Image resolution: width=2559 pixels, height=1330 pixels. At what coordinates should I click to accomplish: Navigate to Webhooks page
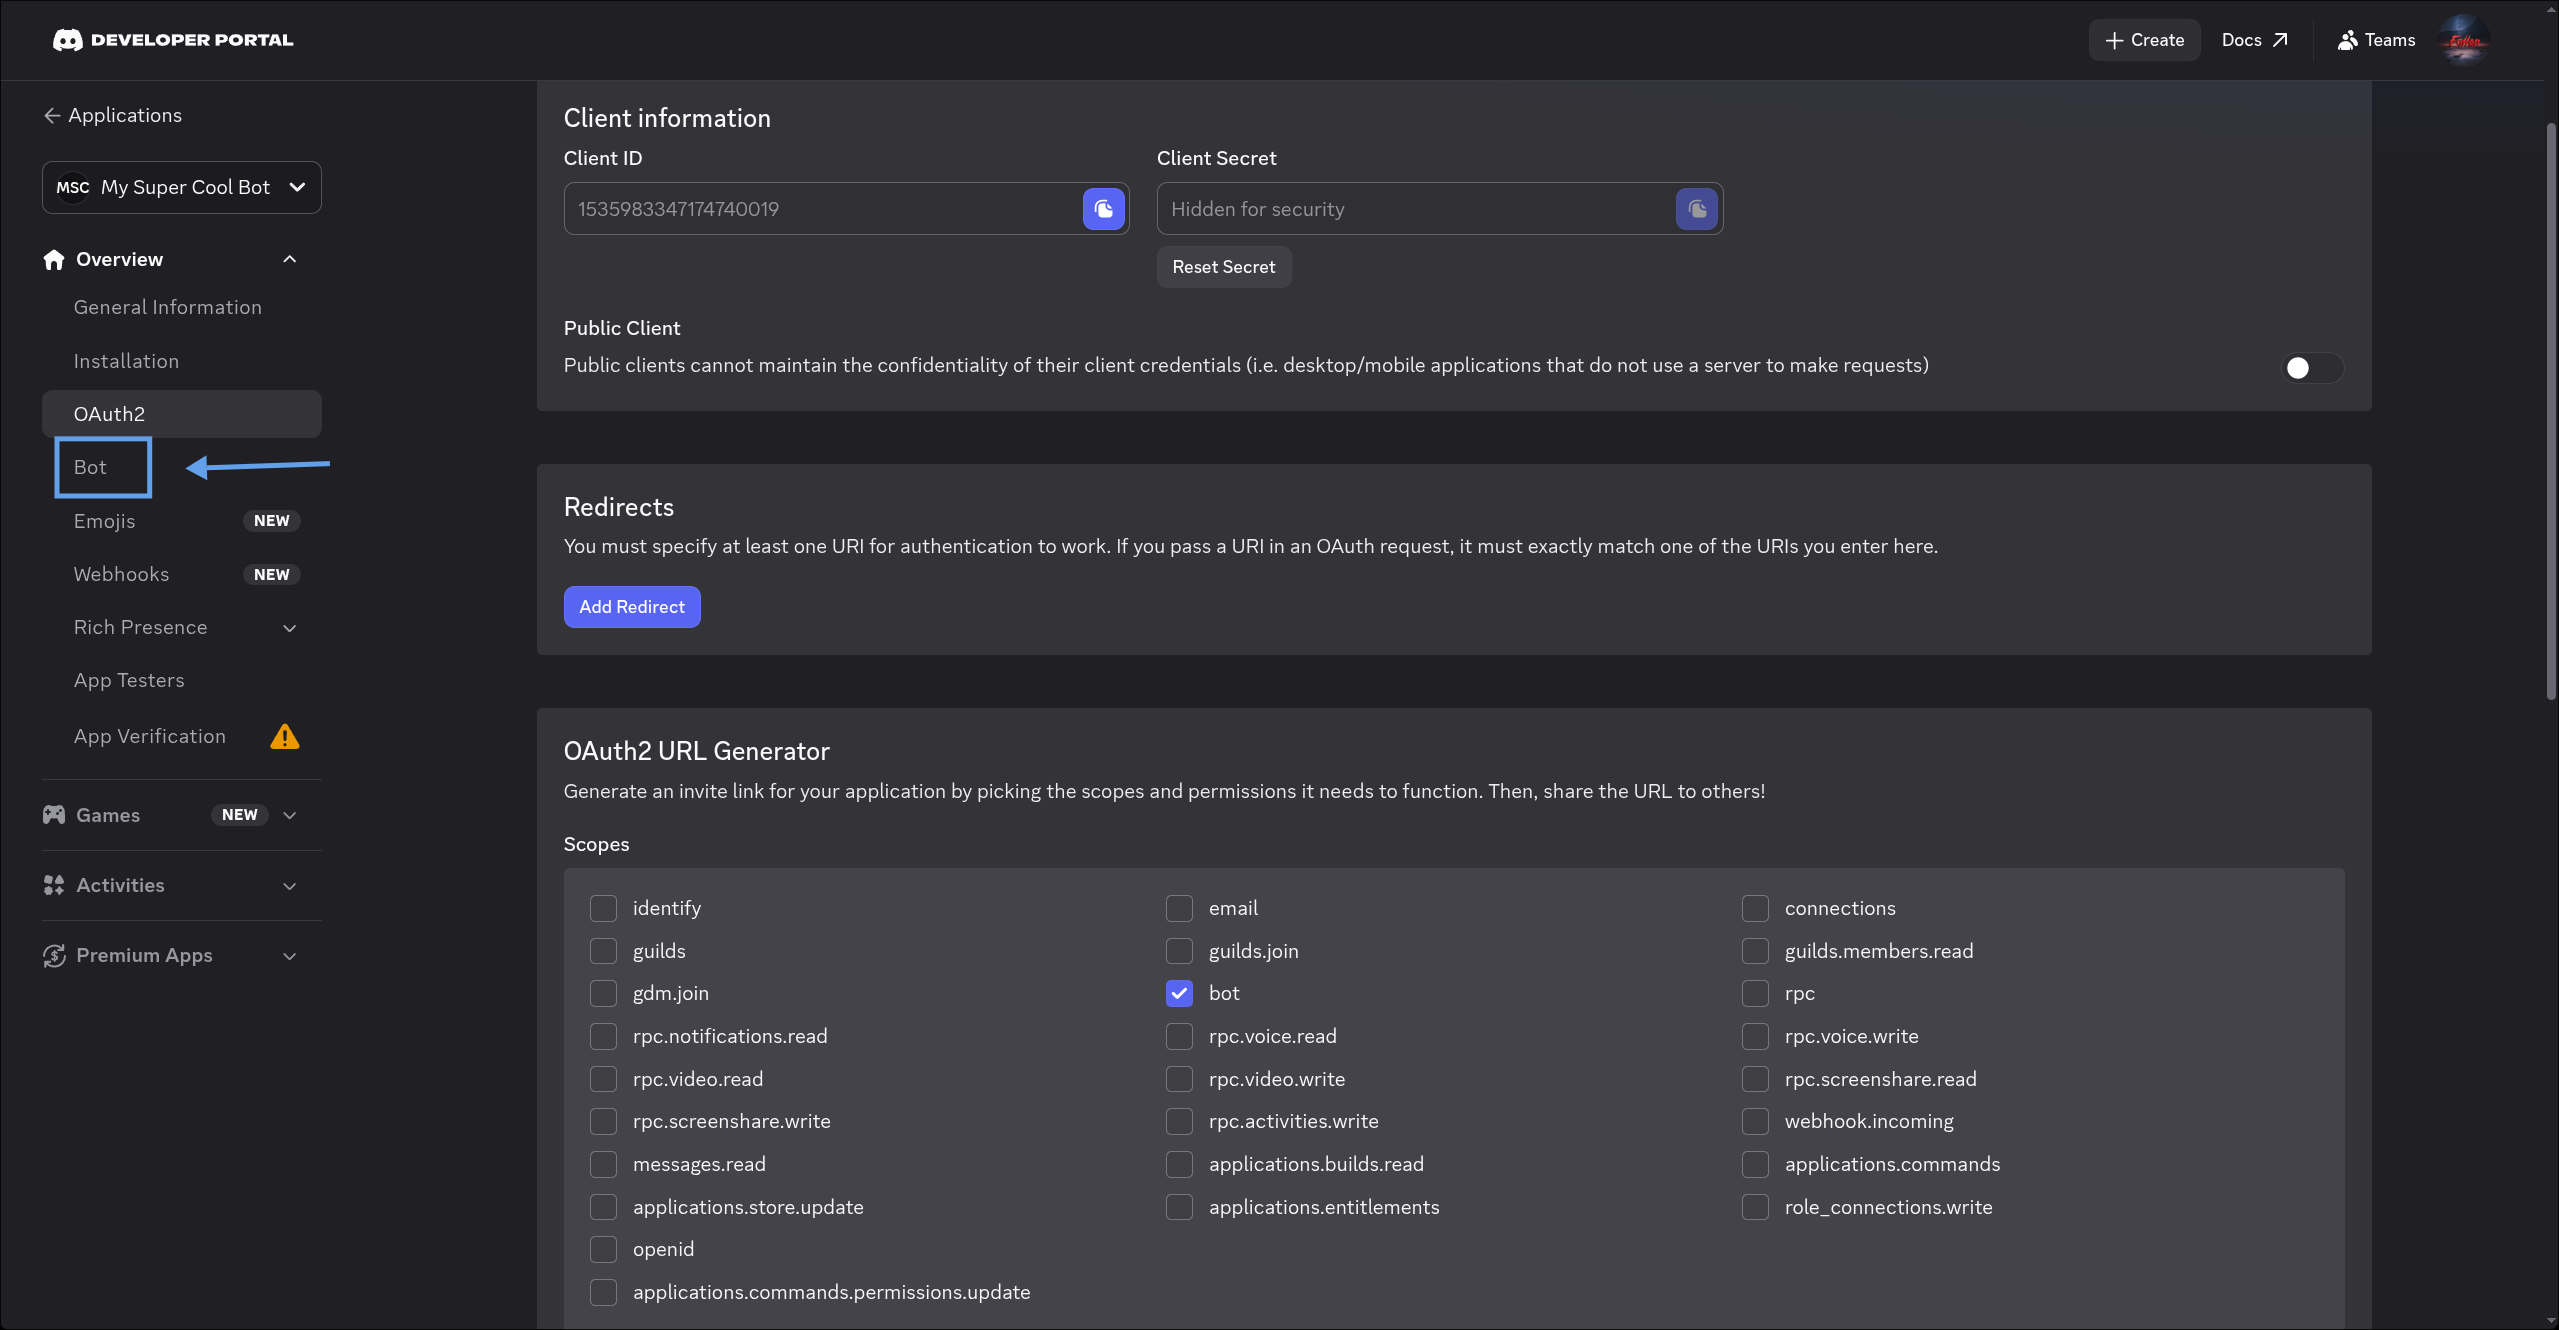[x=121, y=574]
